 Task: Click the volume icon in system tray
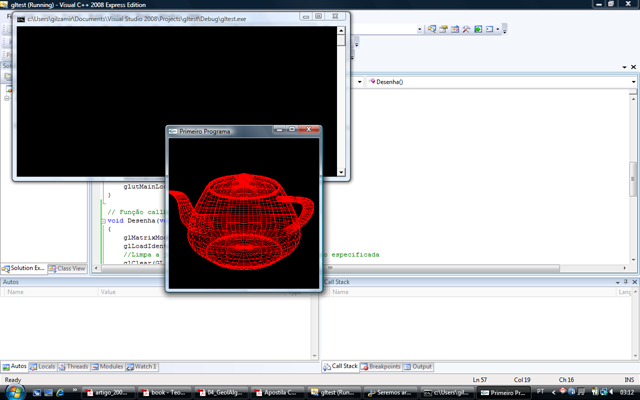coord(612,392)
